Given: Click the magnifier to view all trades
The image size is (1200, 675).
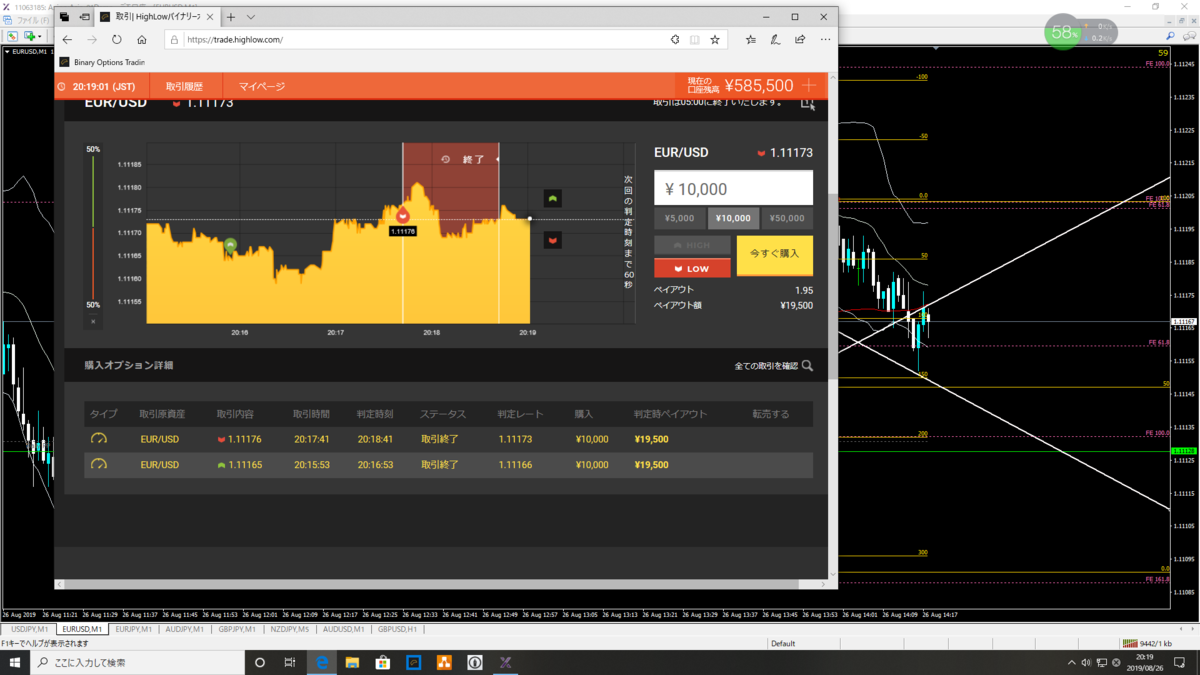Looking at the screenshot, I should [x=807, y=366].
